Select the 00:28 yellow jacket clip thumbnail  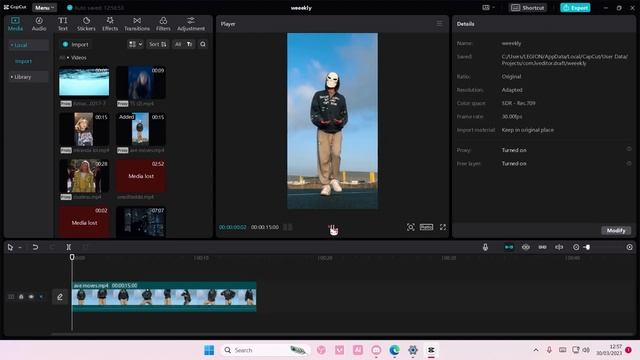click(84, 176)
